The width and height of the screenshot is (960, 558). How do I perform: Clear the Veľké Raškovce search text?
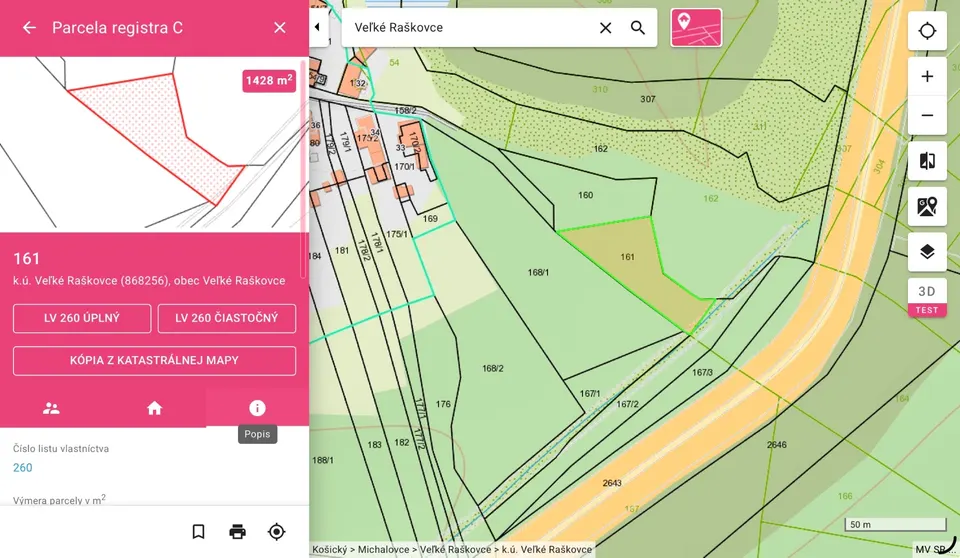[606, 28]
